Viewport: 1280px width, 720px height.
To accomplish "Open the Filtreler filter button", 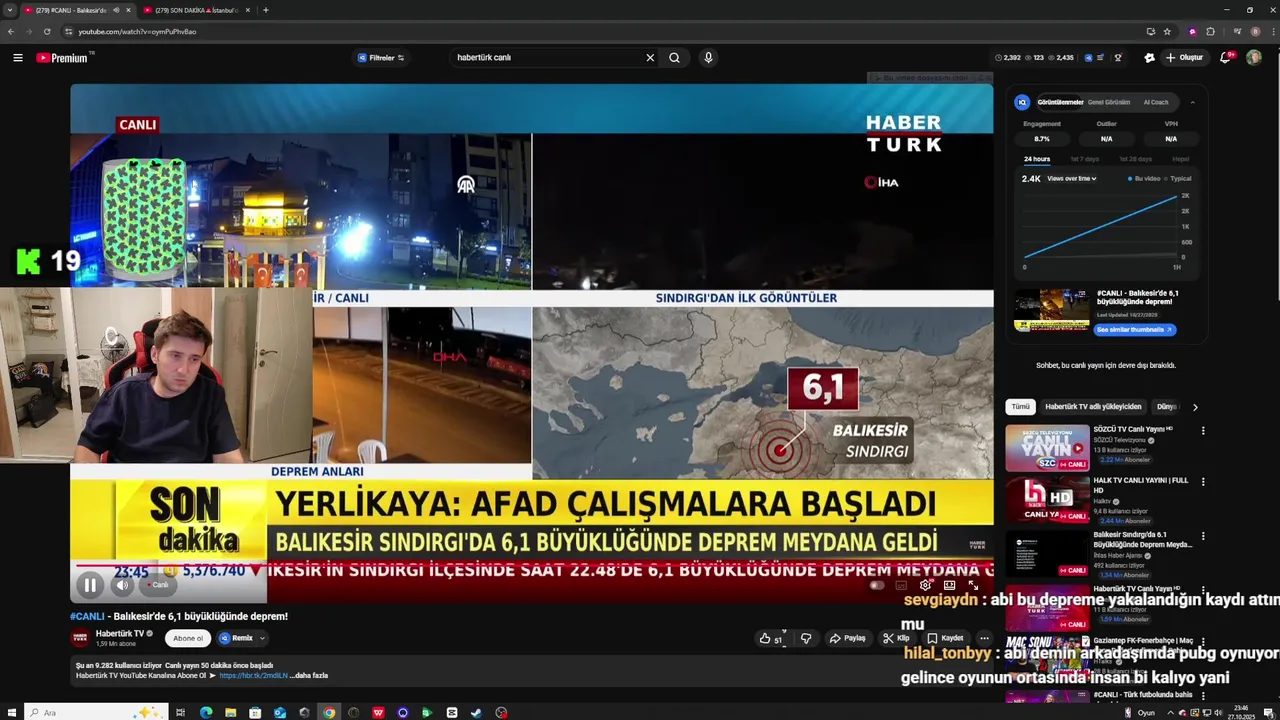I will [381, 58].
